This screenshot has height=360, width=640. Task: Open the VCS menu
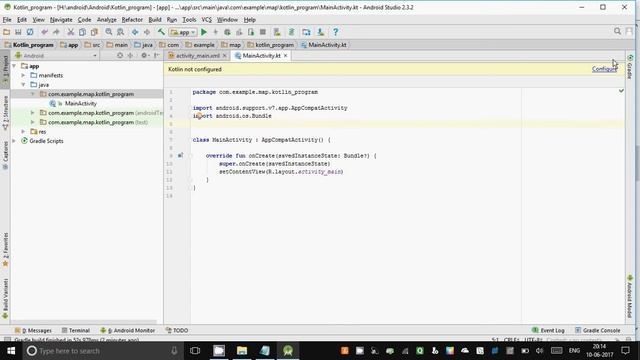click(x=207, y=20)
